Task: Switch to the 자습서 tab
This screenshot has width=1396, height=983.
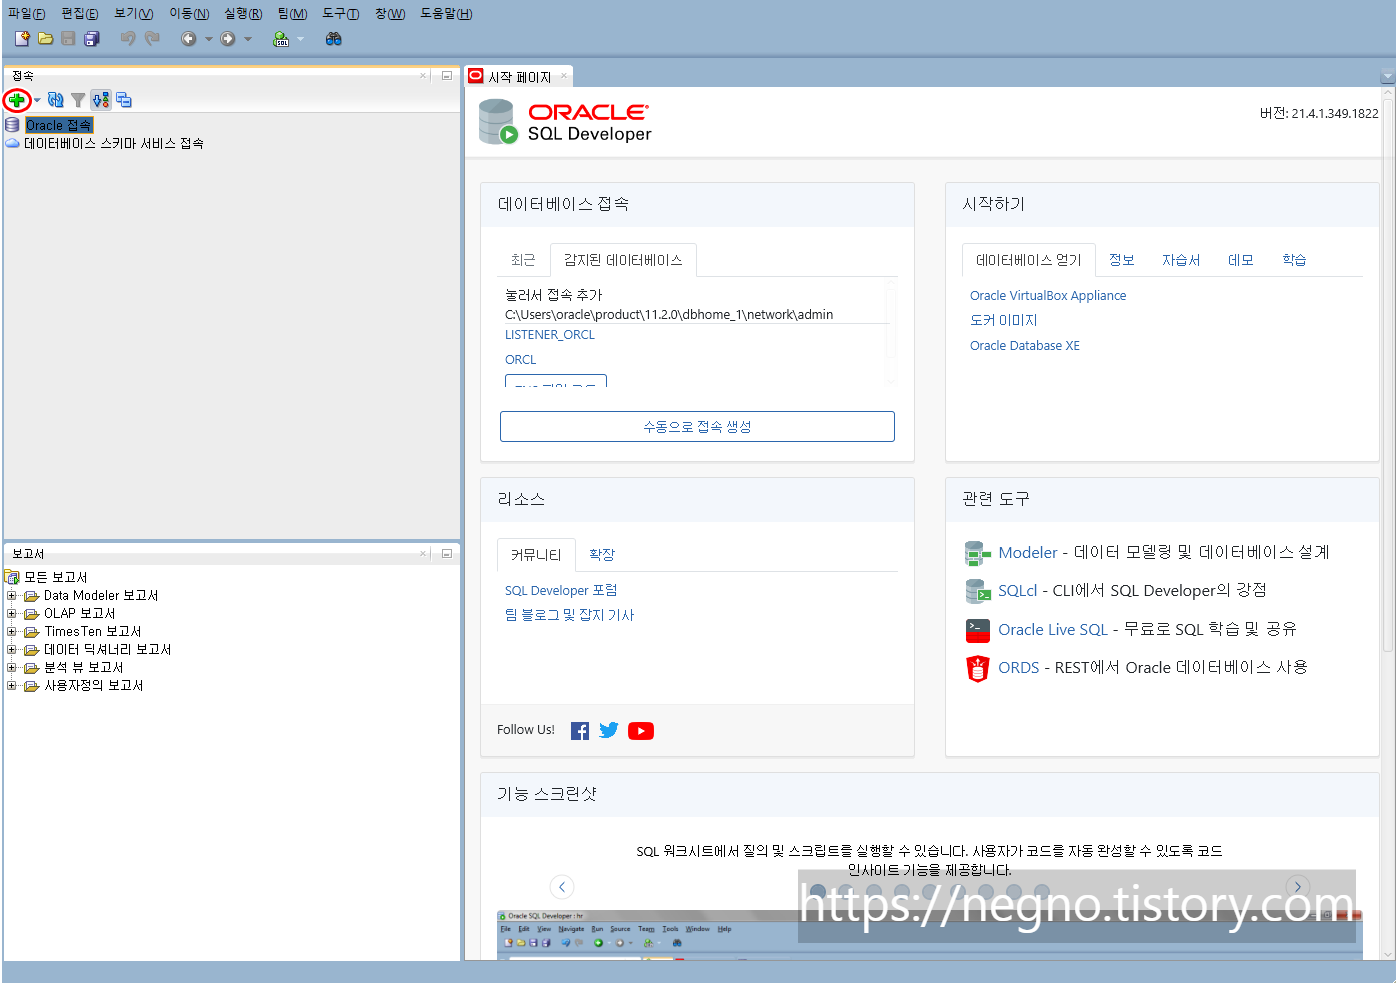Action: 1181,260
